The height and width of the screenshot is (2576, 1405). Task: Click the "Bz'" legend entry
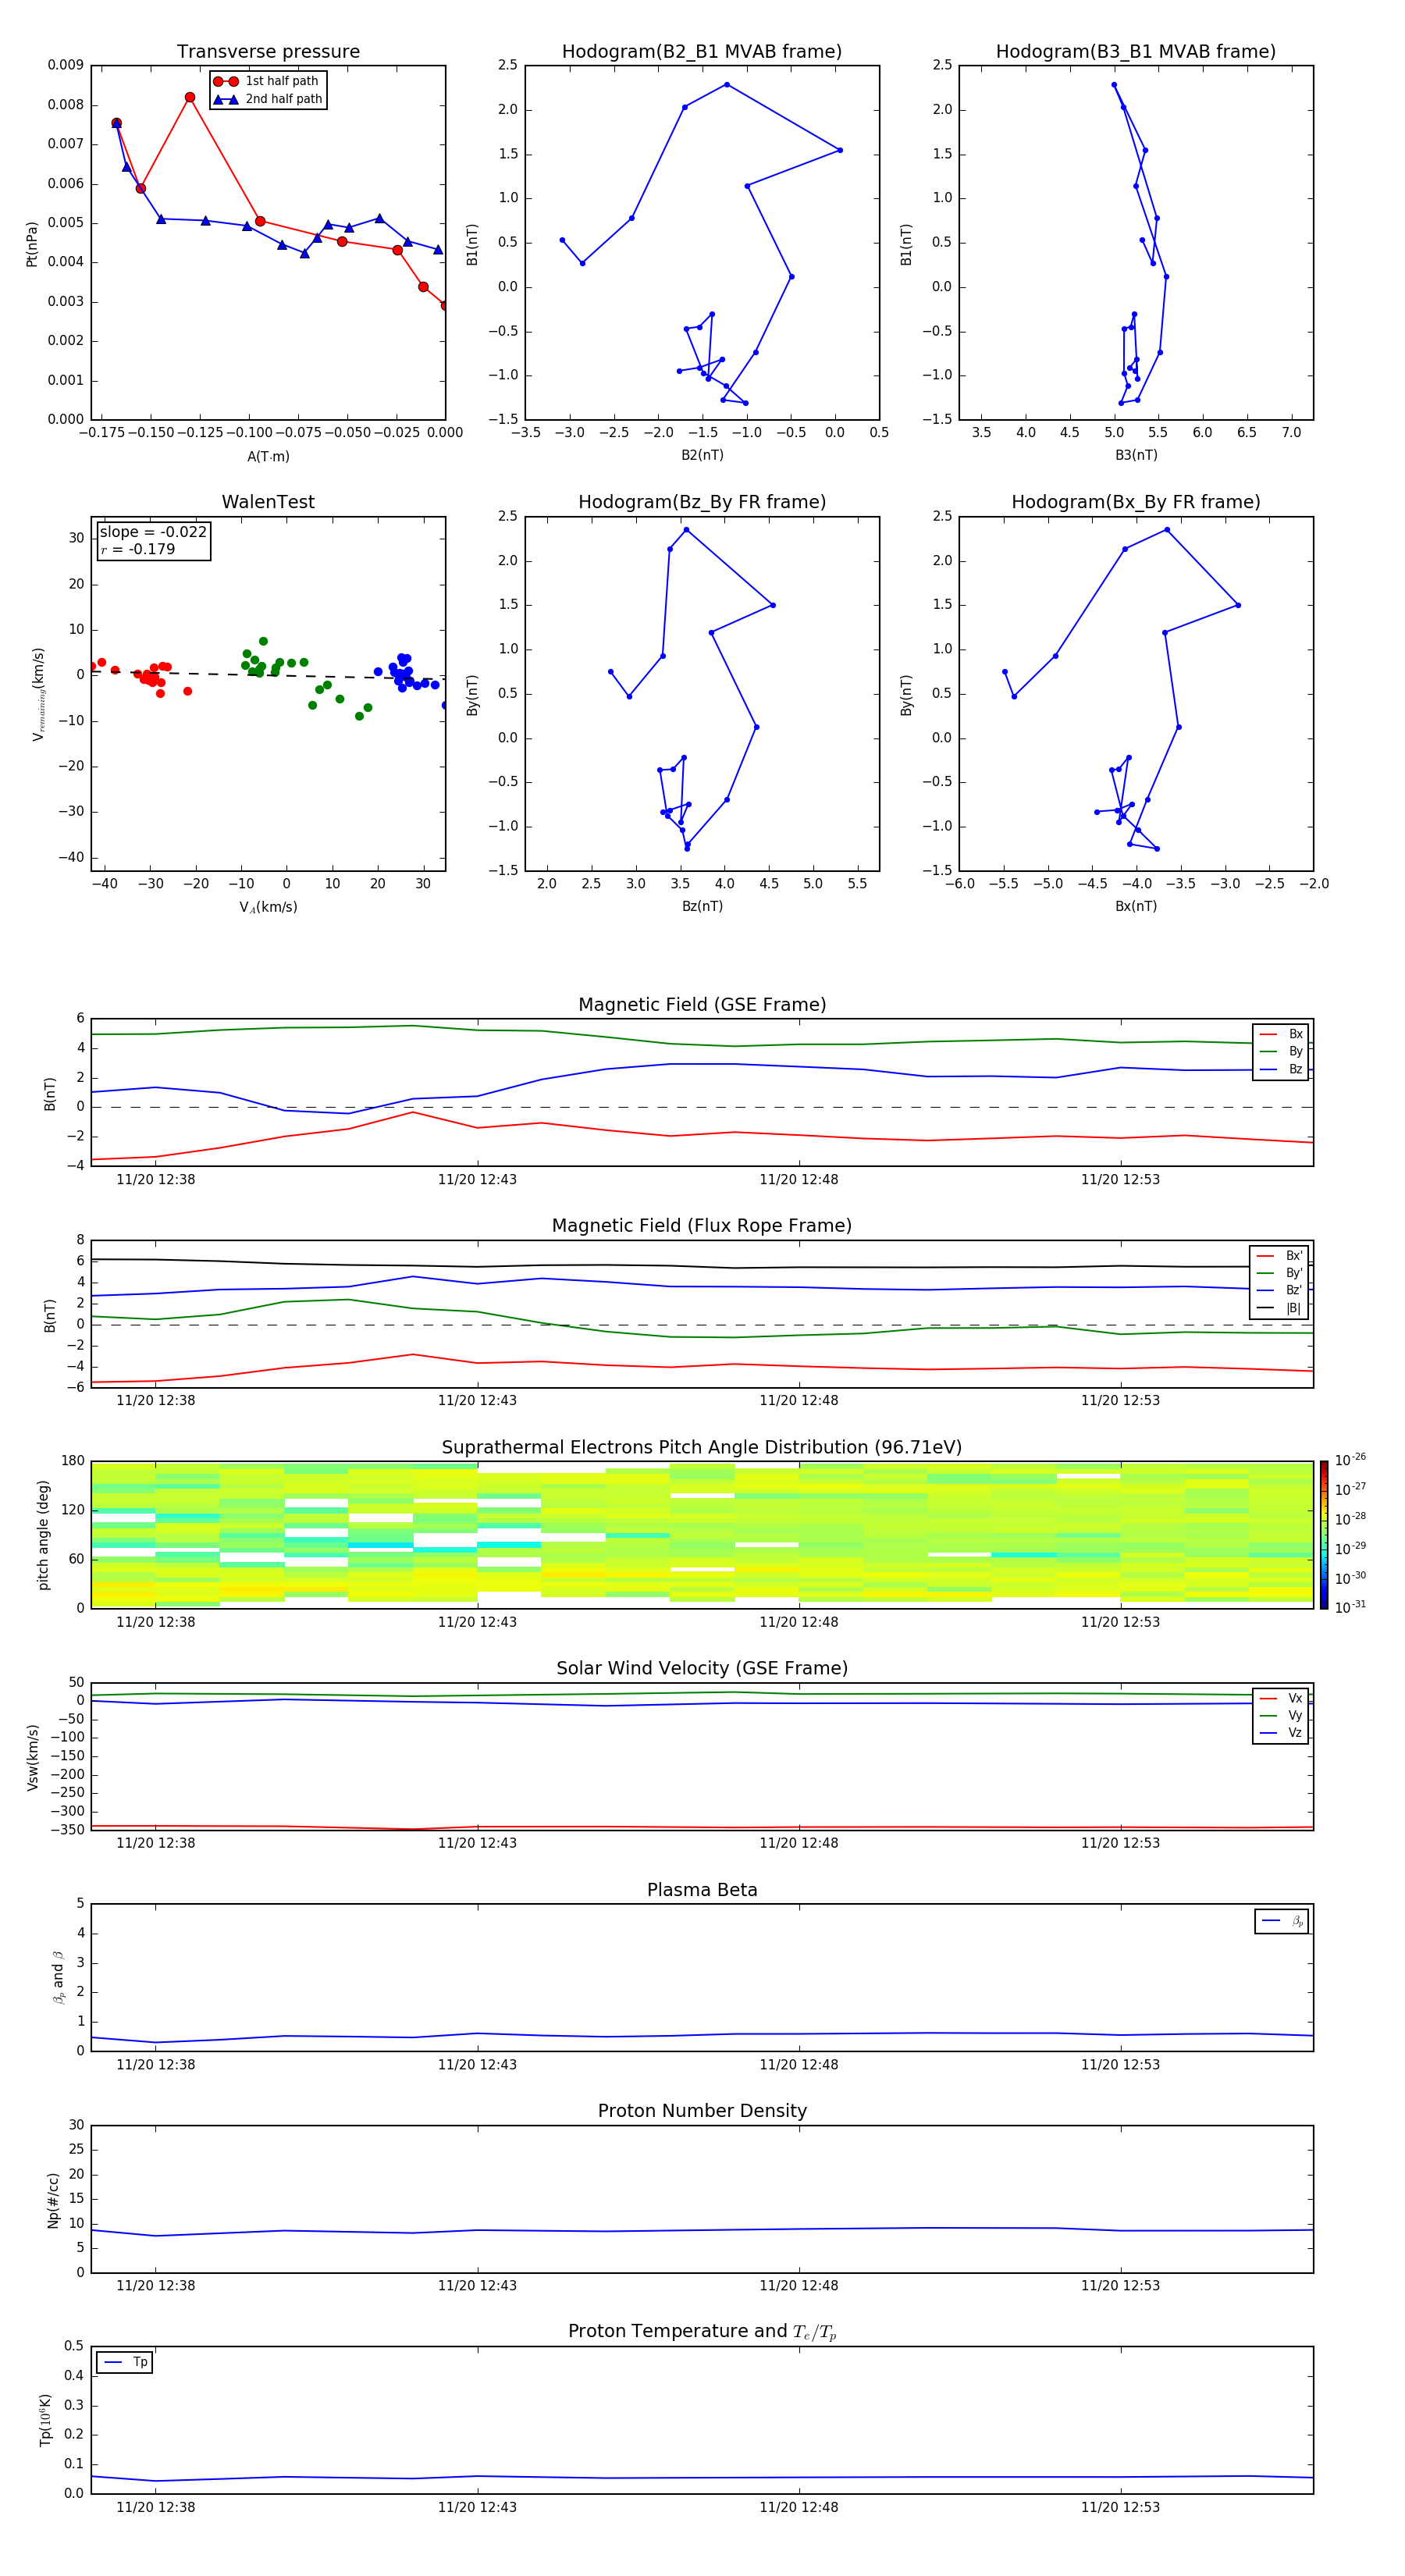coord(1280,1290)
